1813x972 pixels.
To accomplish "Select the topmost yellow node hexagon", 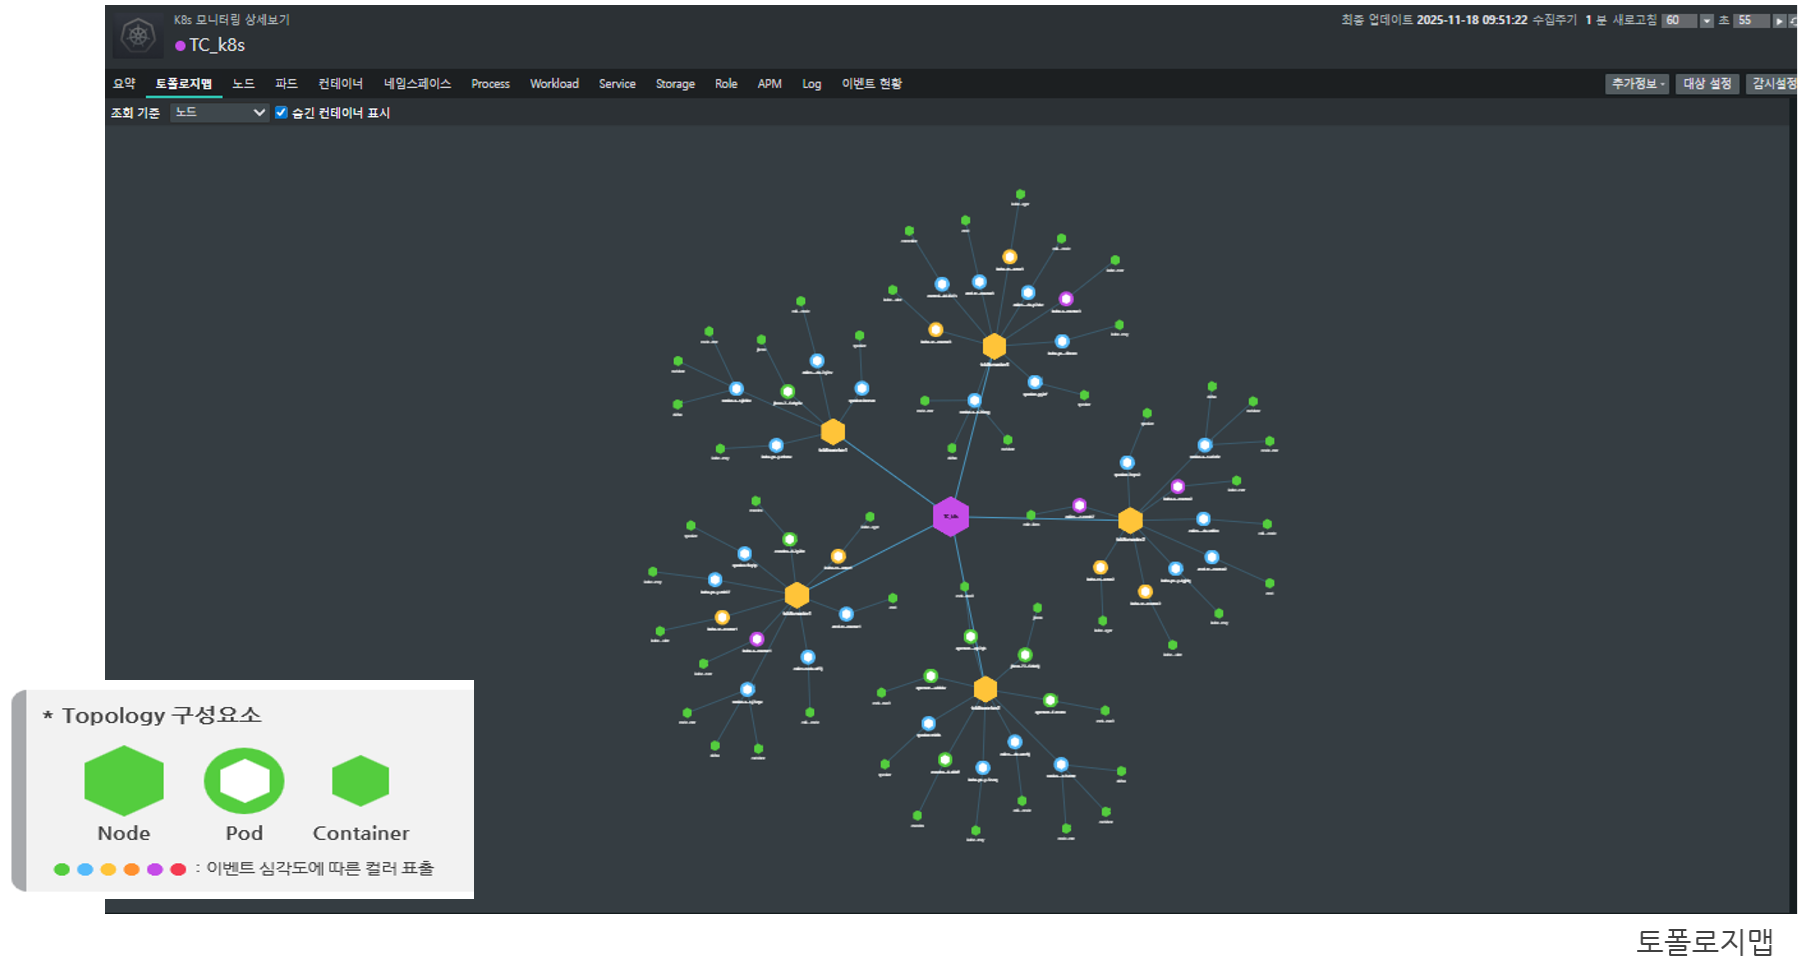I will pos(994,346).
